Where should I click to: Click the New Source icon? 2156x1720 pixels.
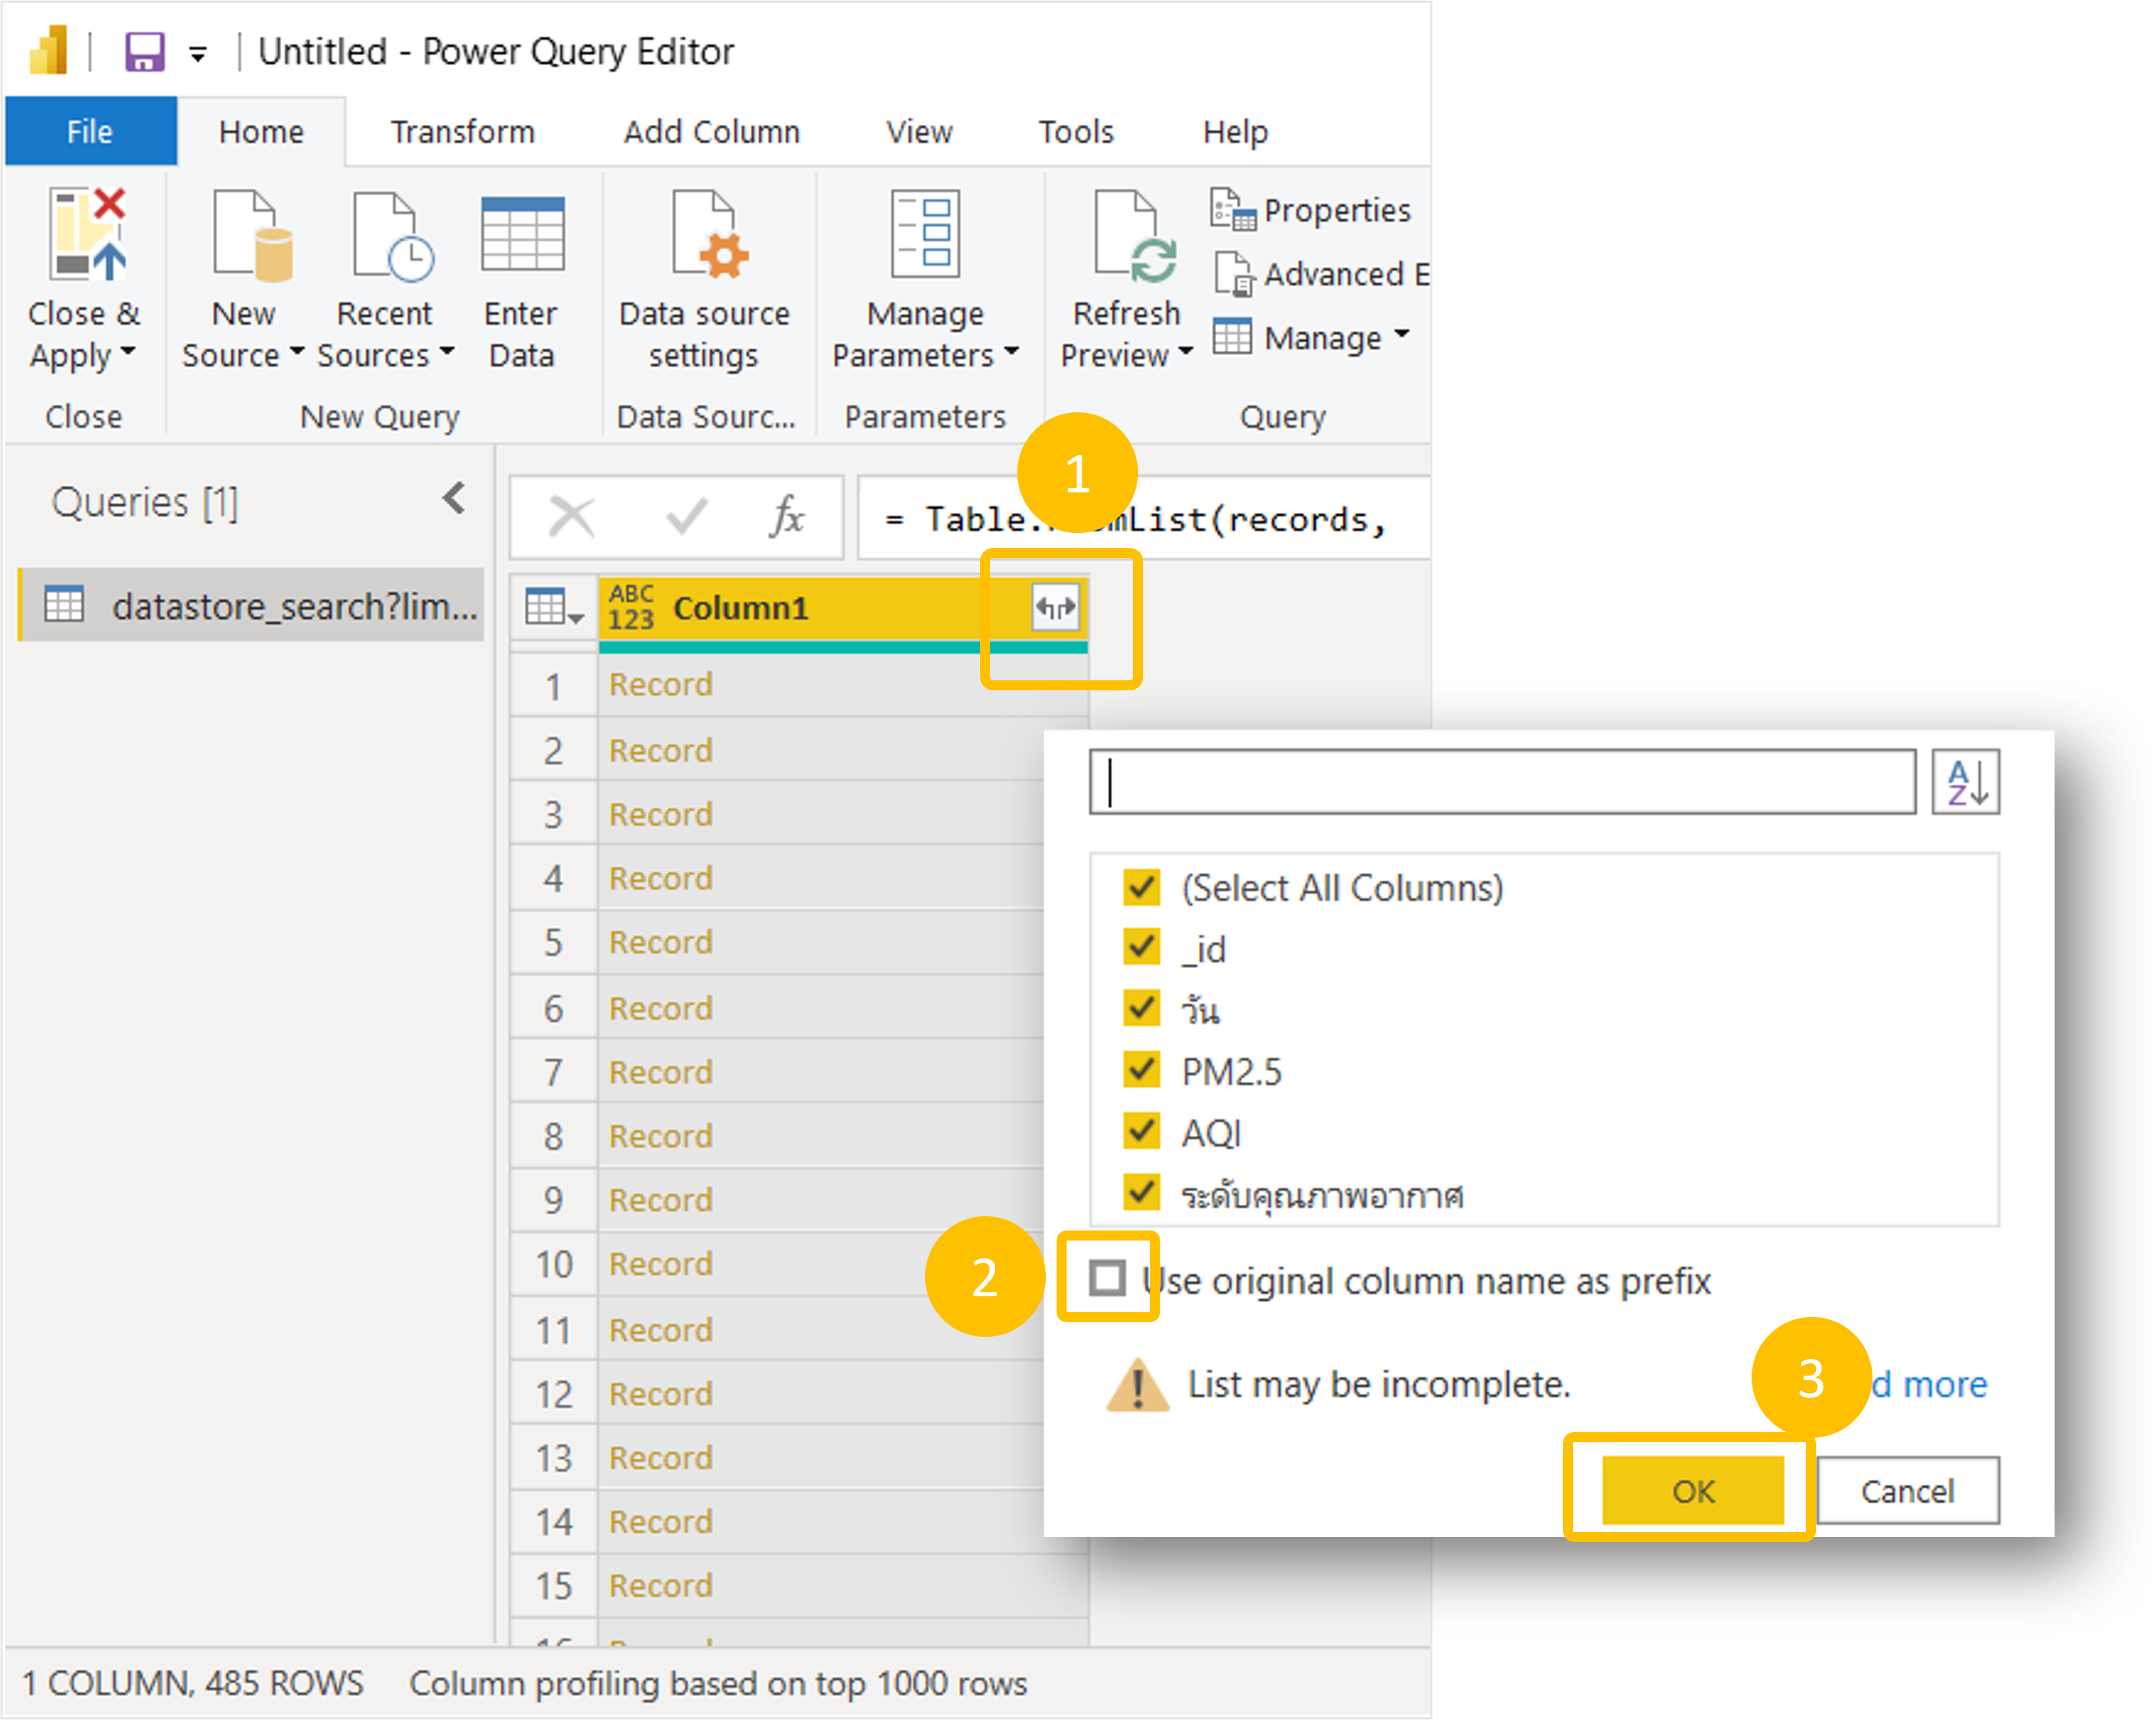point(253,235)
